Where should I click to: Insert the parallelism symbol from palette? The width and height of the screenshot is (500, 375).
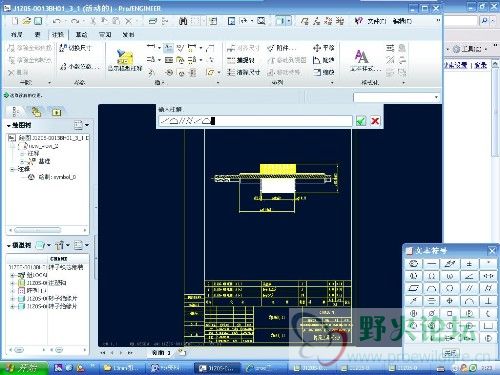[469, 288]
